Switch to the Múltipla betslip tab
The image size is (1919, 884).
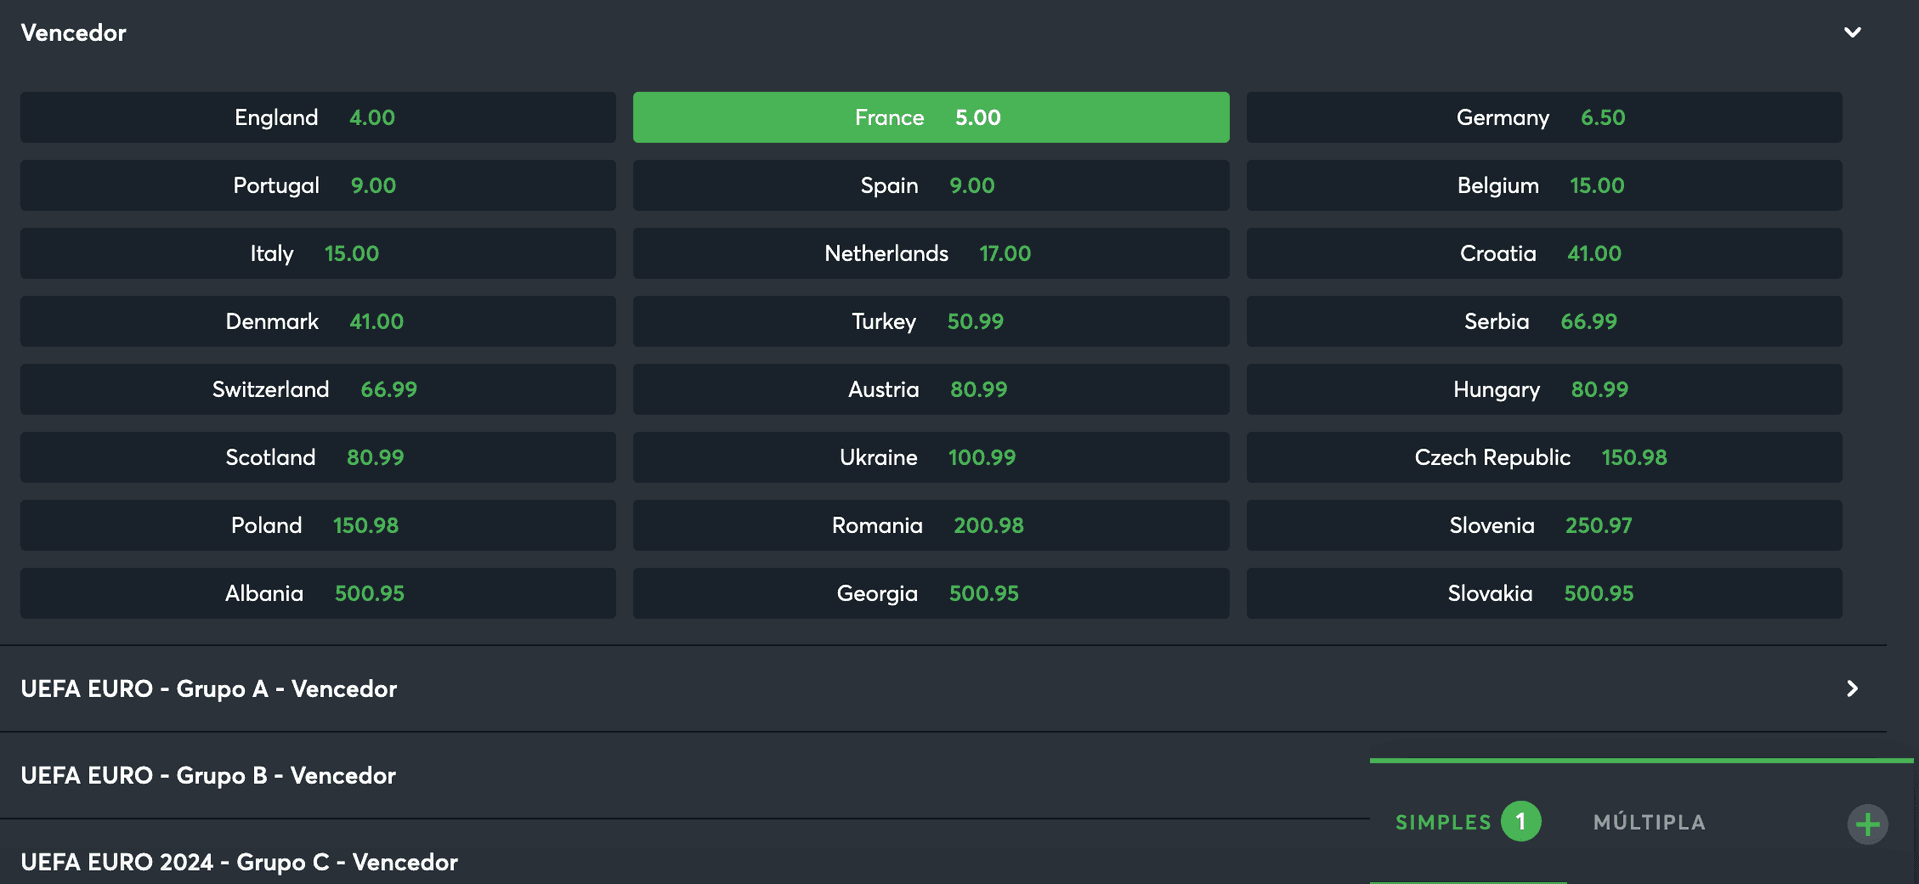(x=1649, y=822)
